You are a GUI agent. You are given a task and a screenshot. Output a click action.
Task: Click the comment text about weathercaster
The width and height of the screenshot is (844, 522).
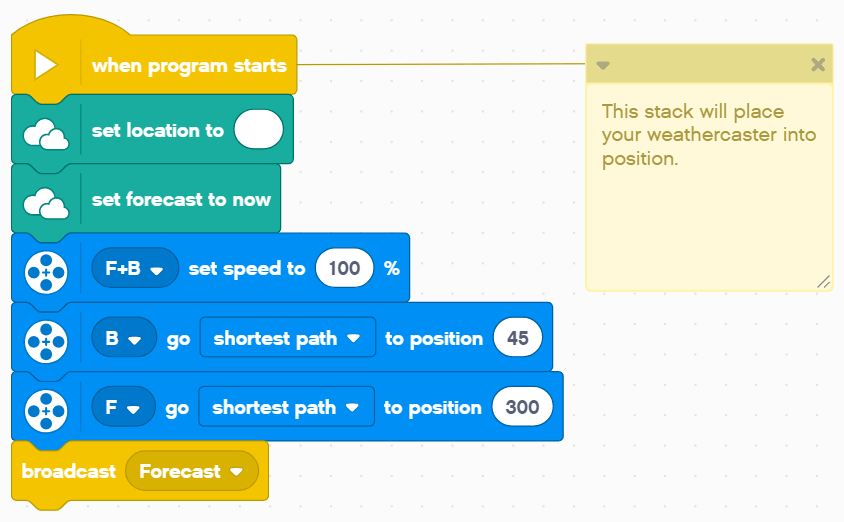708,134
